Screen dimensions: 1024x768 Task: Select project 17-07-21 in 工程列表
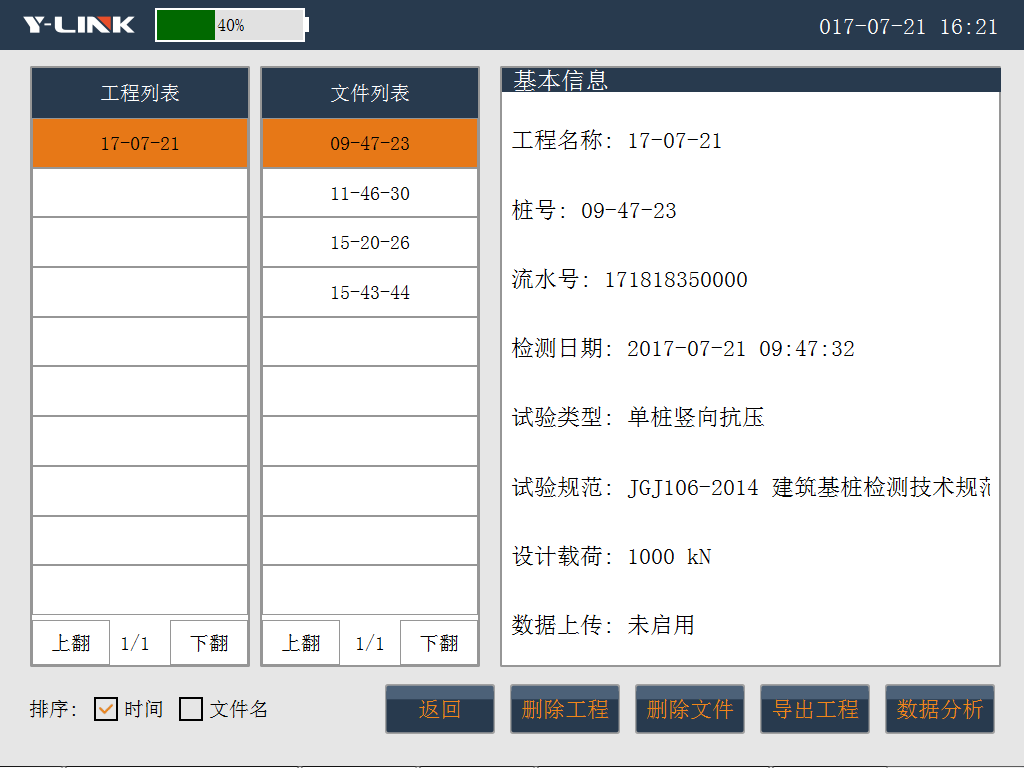[x=140, y=143]
